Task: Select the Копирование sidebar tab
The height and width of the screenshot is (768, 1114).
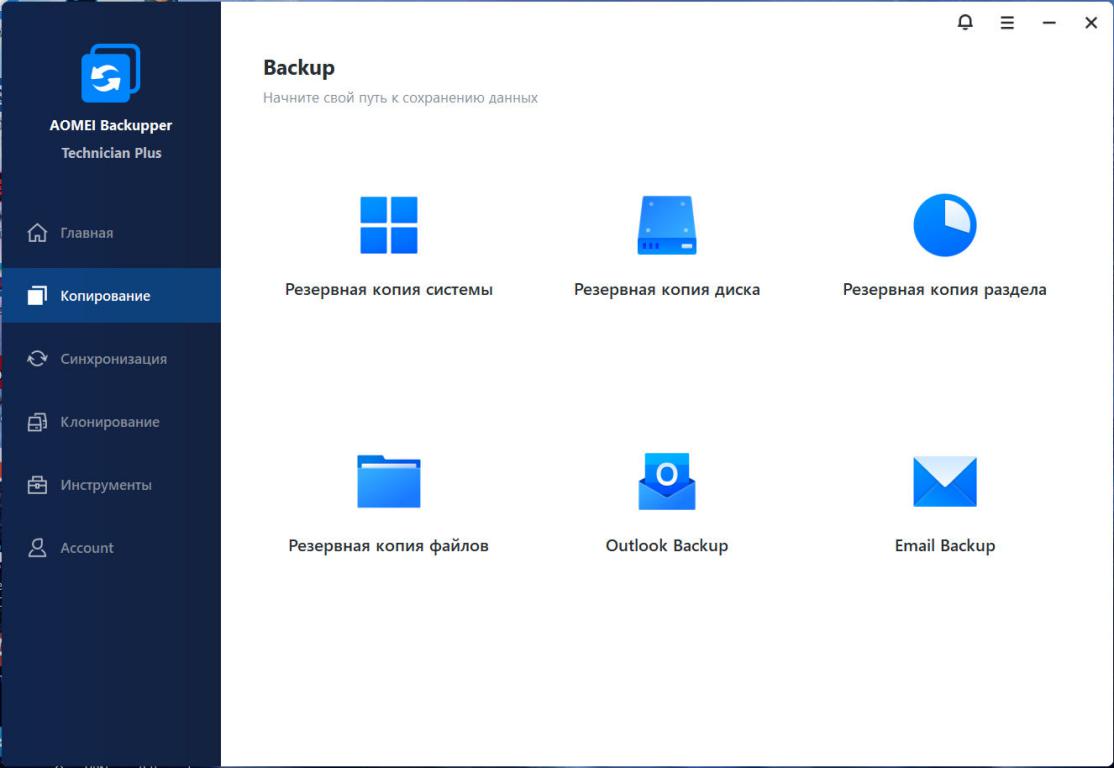Action: 105,296
